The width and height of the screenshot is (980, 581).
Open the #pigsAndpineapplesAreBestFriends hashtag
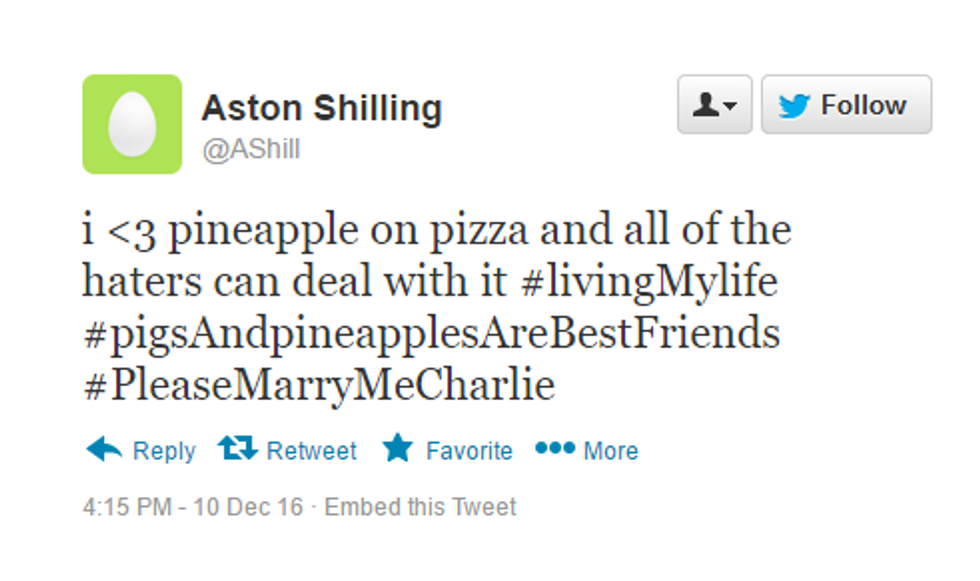[431, 332]
